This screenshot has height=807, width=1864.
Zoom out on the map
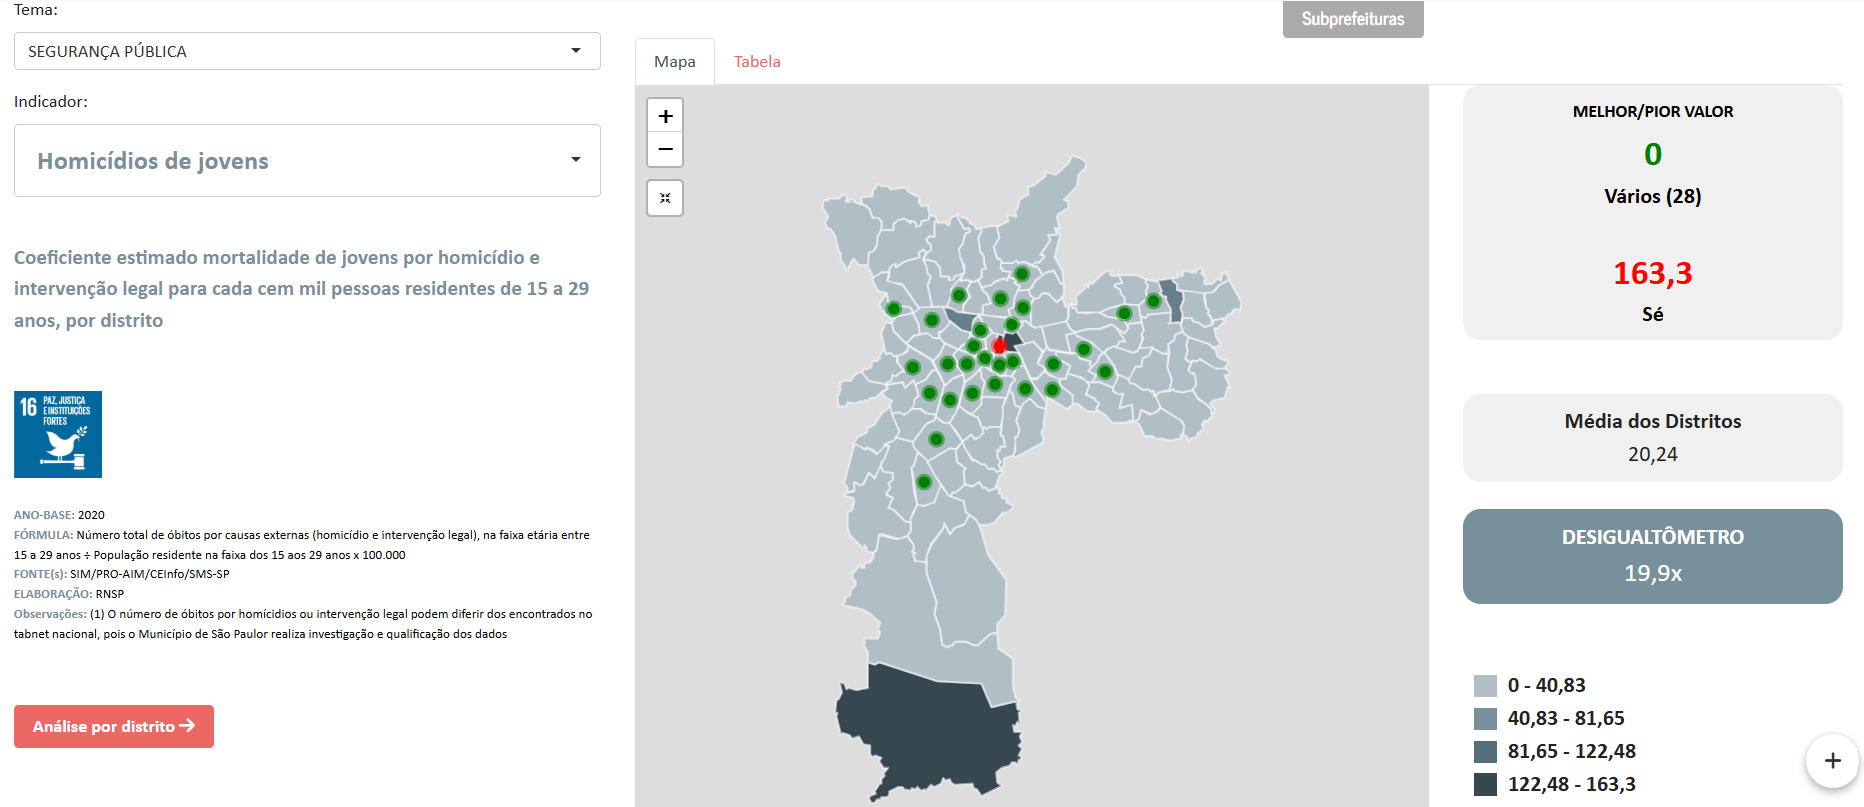click(x=665, y=150)
